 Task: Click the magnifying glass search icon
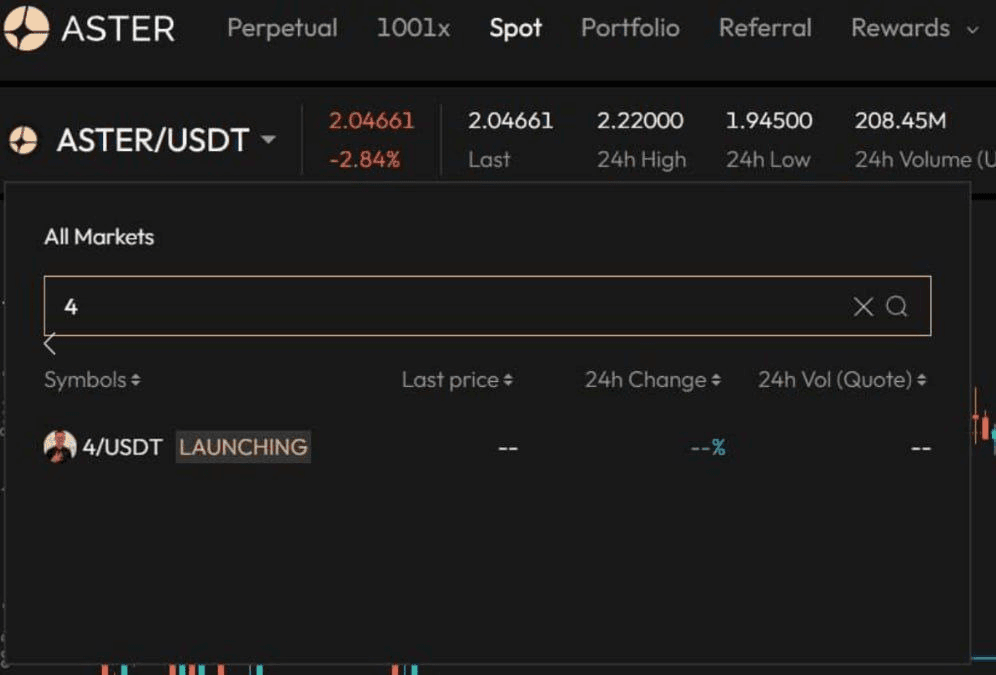897,307
